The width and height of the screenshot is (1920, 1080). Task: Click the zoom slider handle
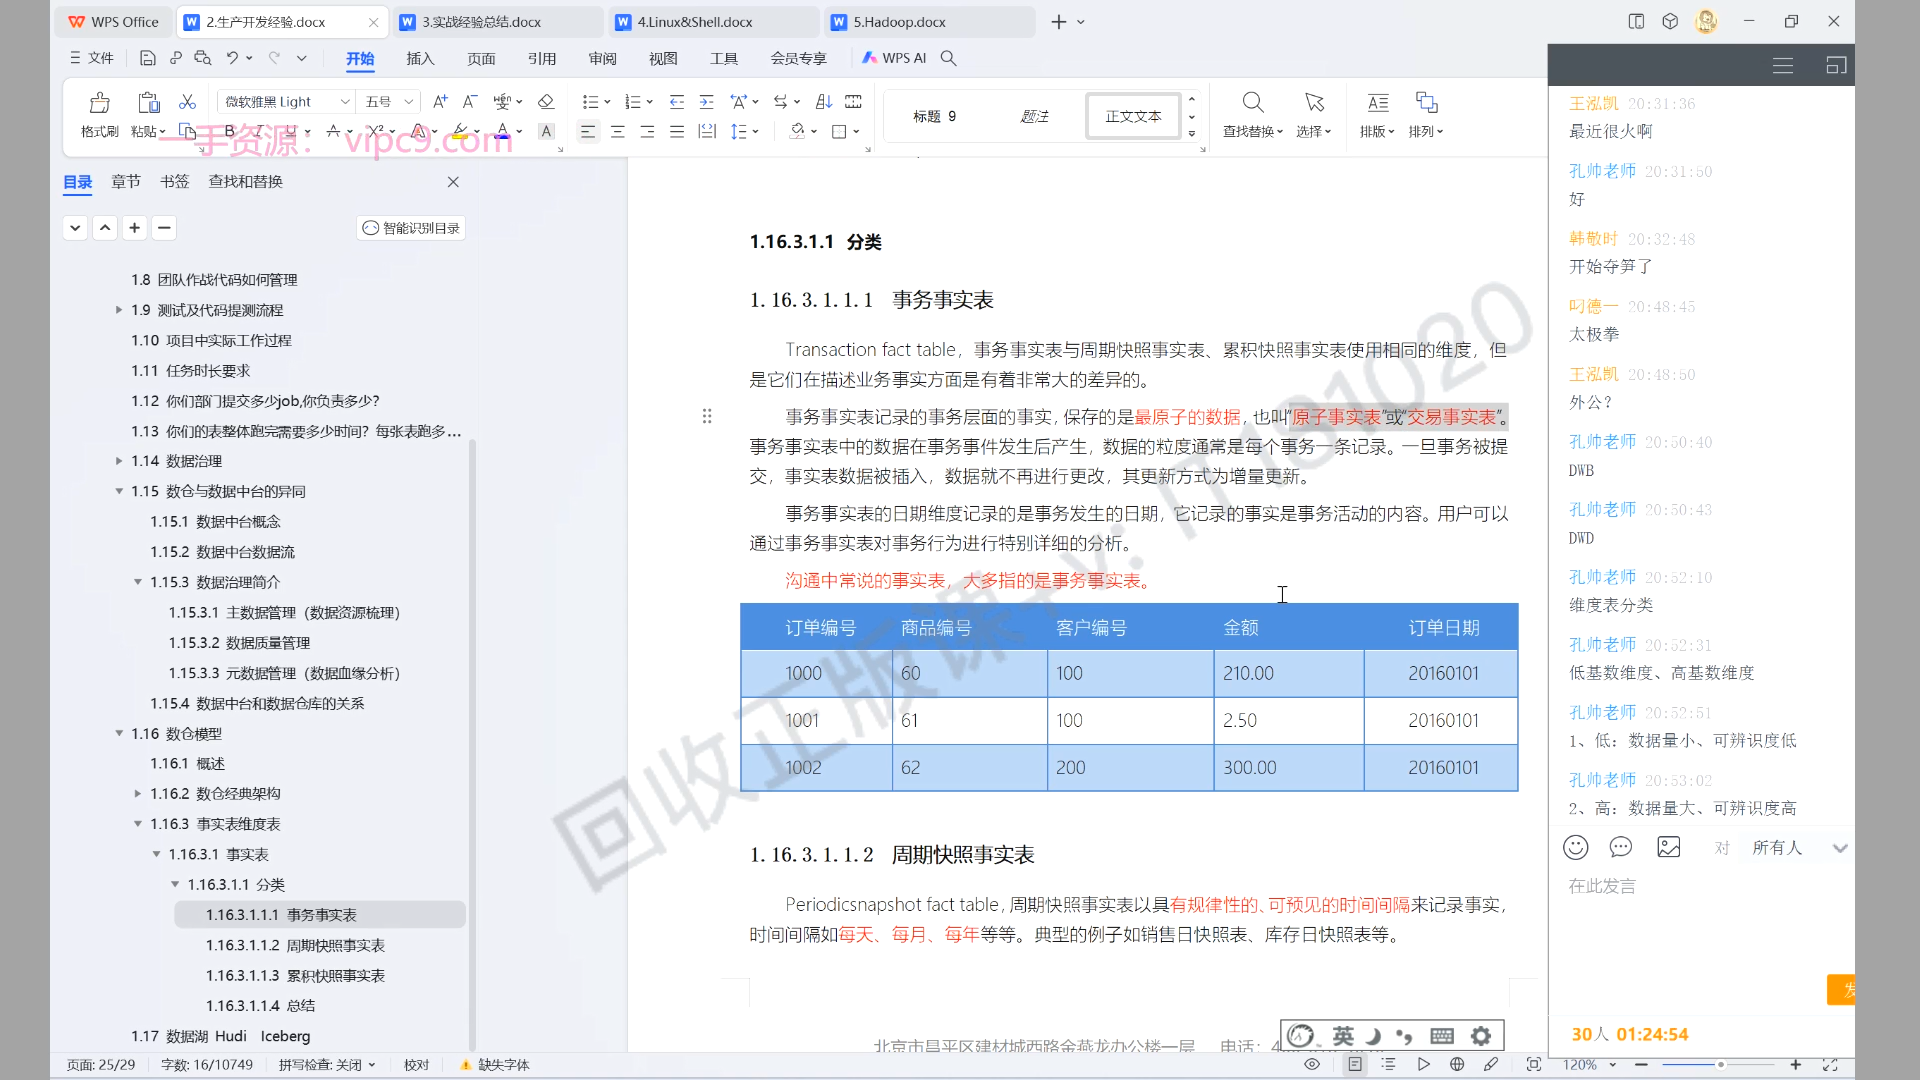(1721, 1065)
